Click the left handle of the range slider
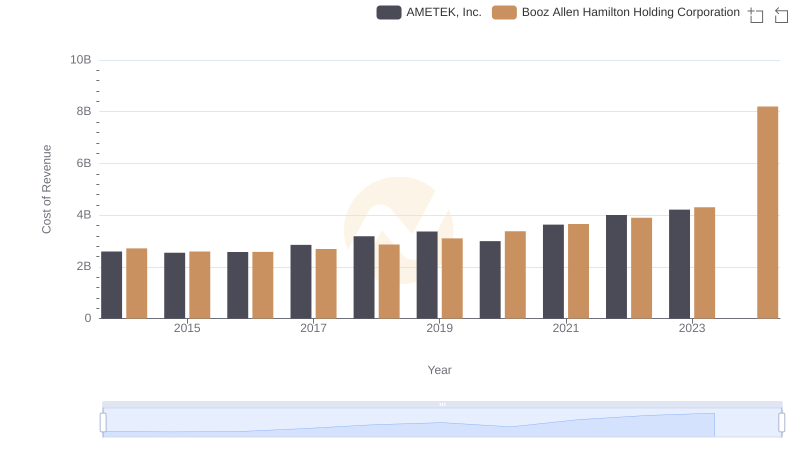 103,423
